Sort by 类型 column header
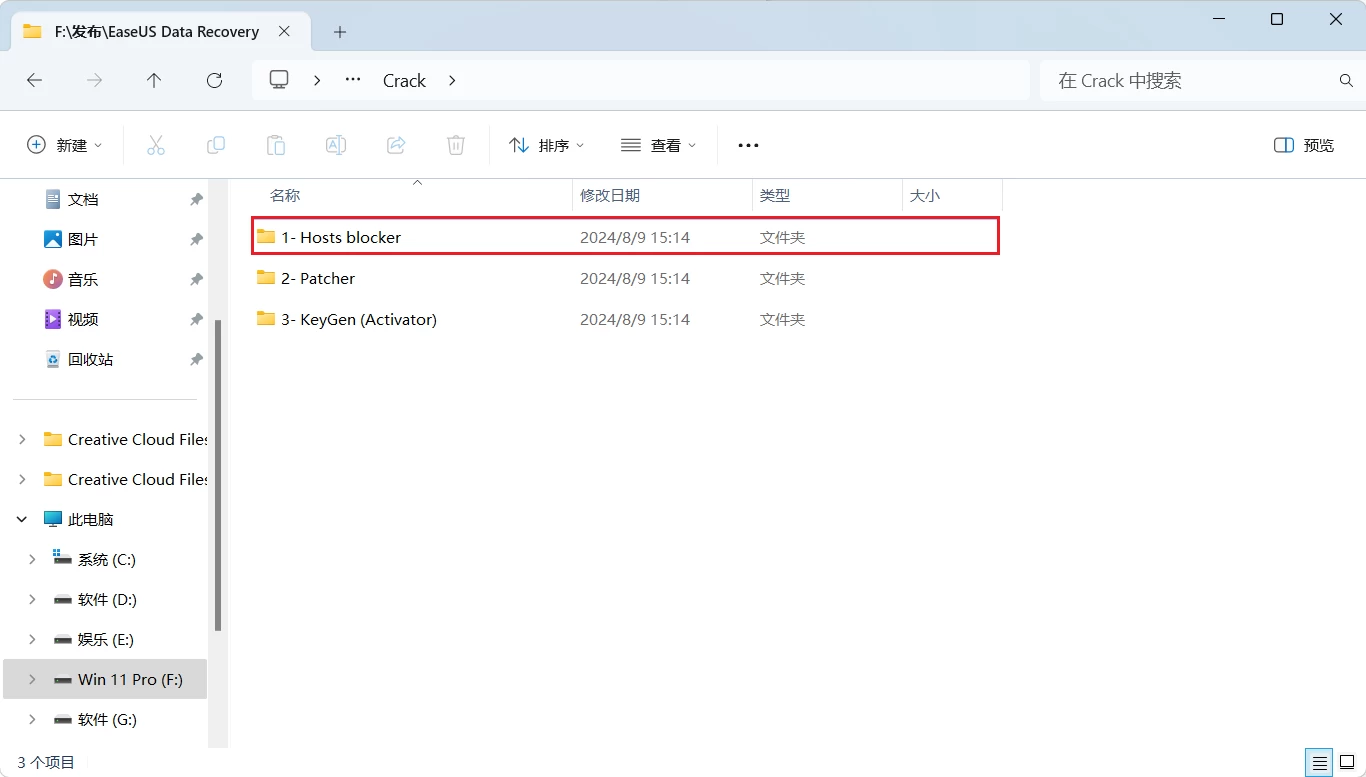 pos(827,196)
